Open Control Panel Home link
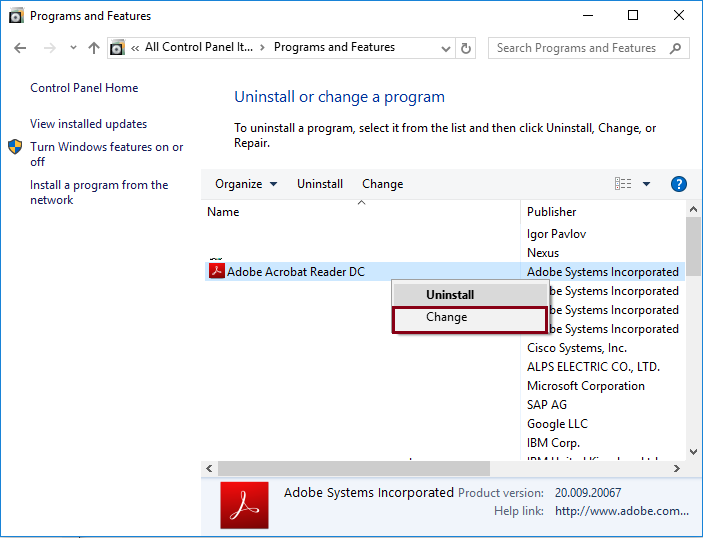 pos(84,88)
